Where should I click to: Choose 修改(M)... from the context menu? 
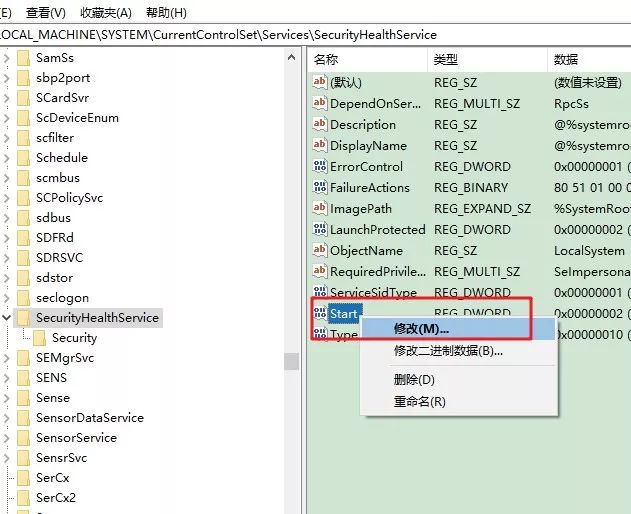[421, 329]
